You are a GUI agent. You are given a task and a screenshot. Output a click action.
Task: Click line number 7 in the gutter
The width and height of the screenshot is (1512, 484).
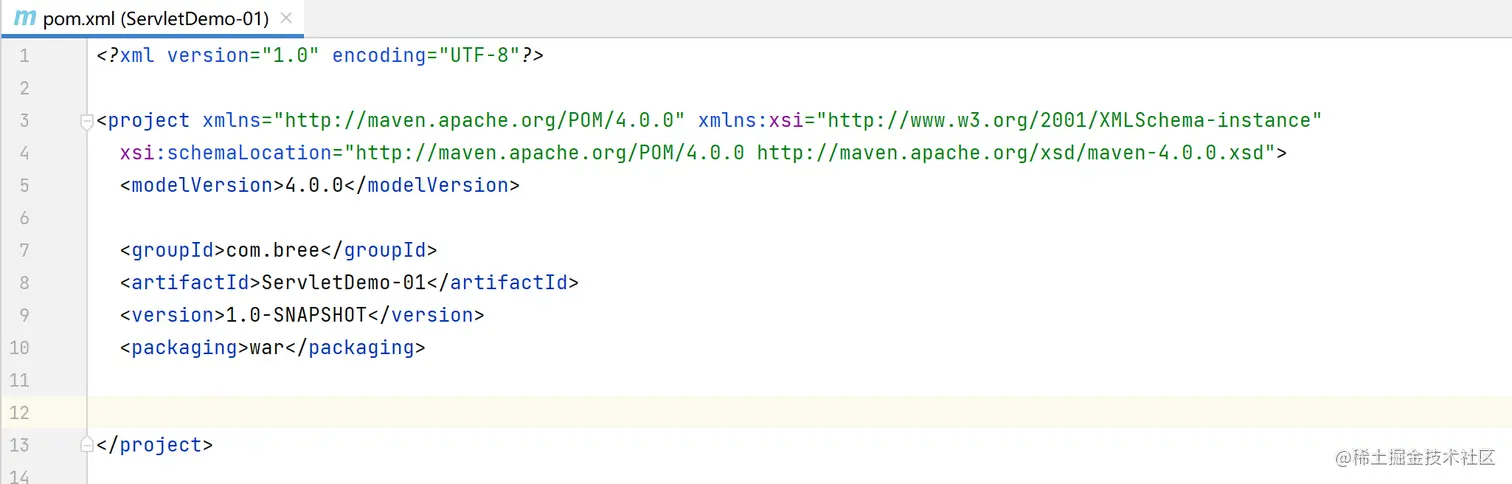pos(24,250)
